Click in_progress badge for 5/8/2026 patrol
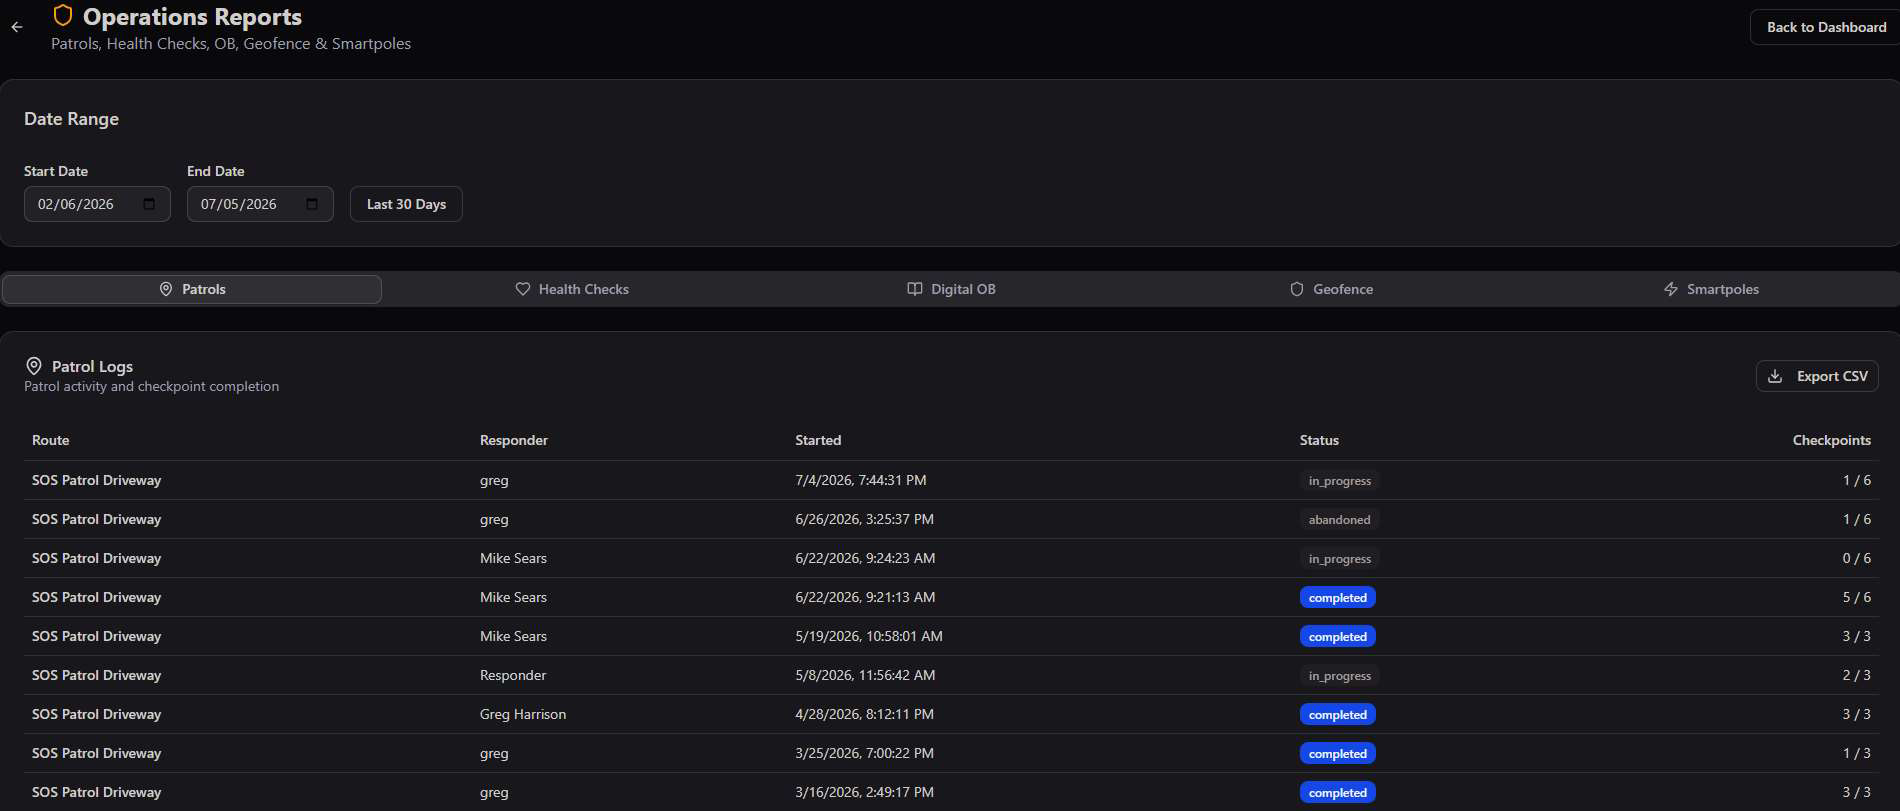 (1340, 676)
